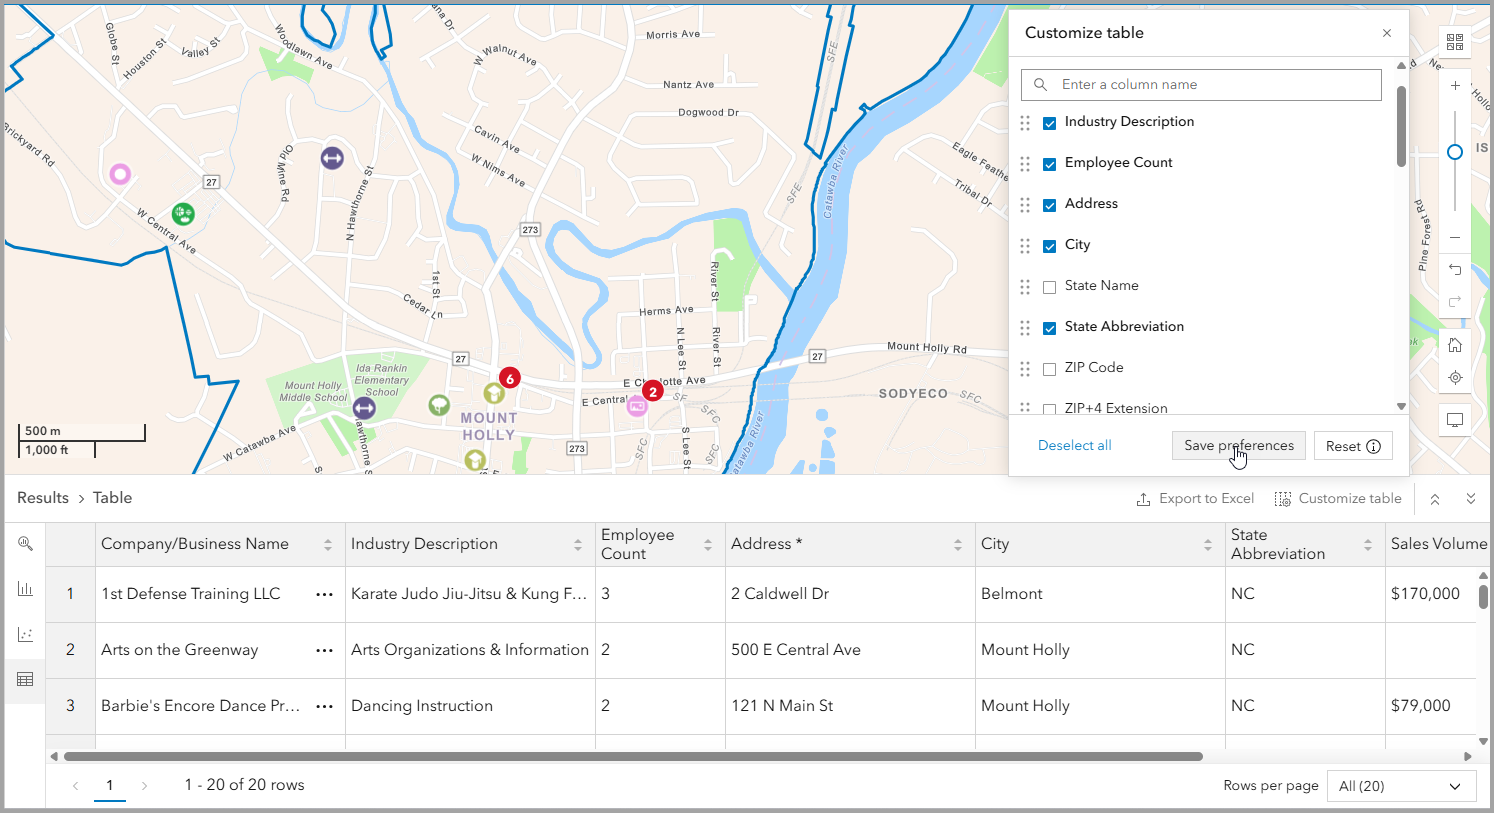Open options menu for 1st Defense Training LLC
Viewport: 1494px width, 813px height.
click(324, 594)
